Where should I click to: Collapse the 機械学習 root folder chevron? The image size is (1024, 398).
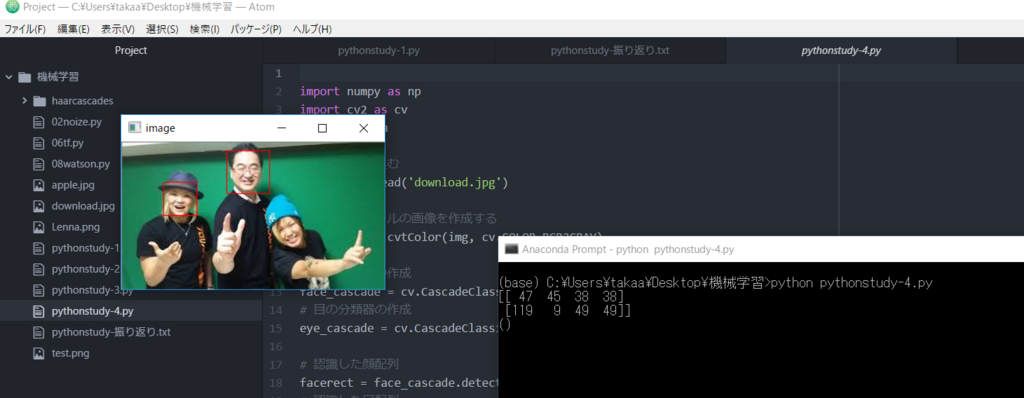pyautogui.click(x=8, y=77)
